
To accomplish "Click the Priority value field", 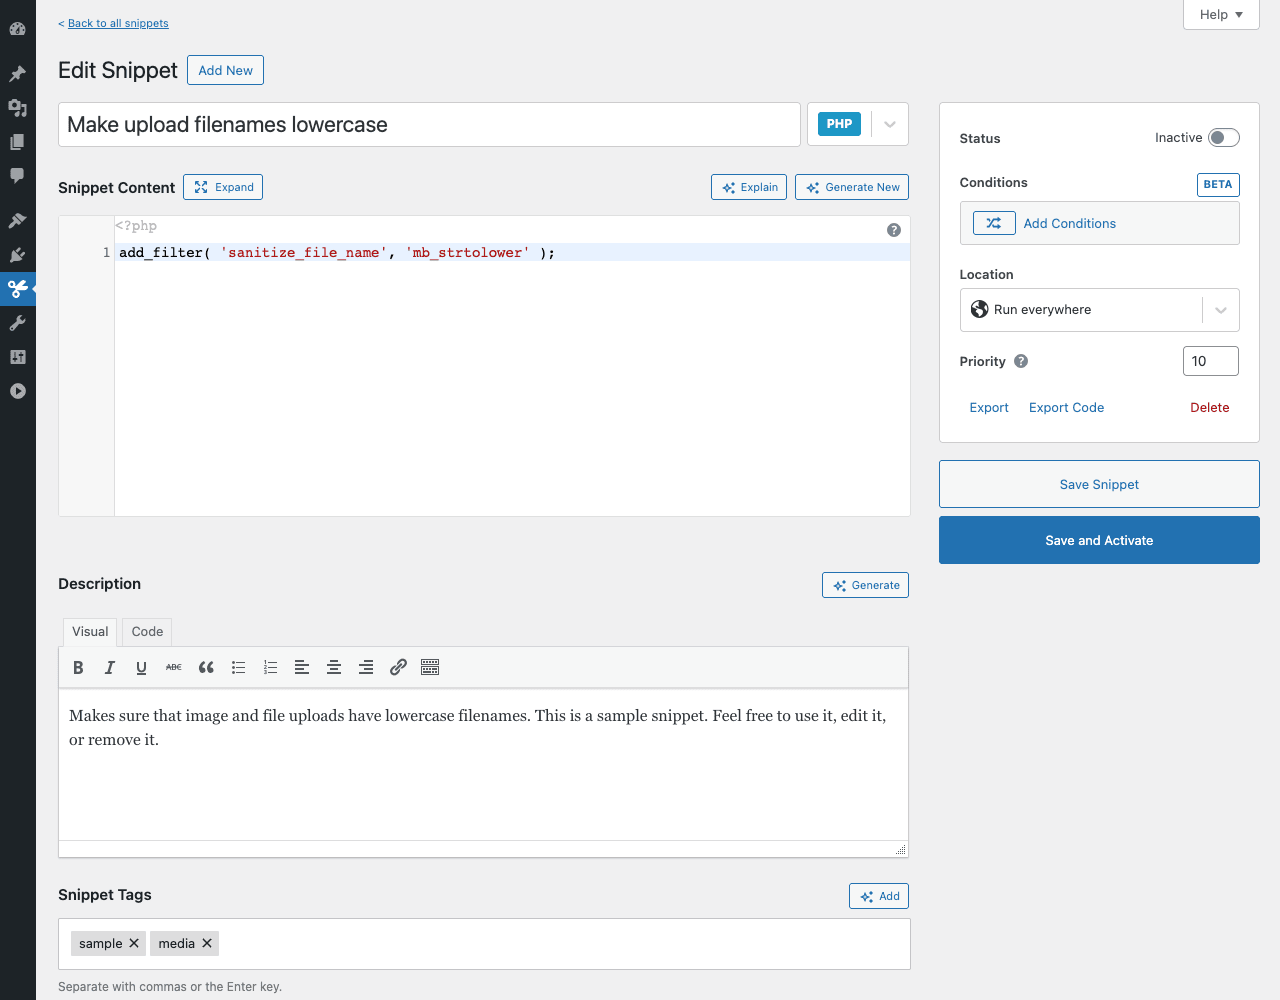I will click(1211, 361).
